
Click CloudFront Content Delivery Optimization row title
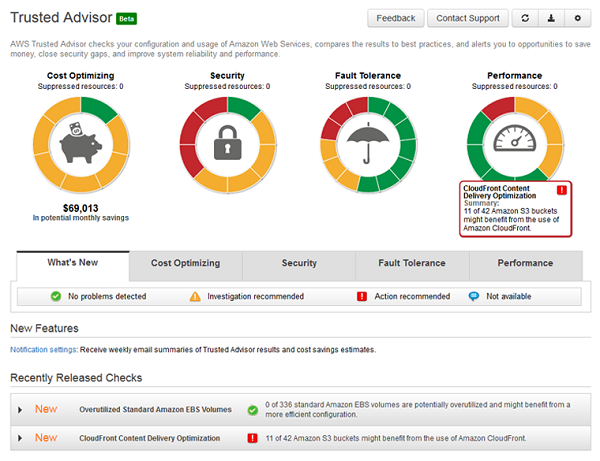coord(150,438)
